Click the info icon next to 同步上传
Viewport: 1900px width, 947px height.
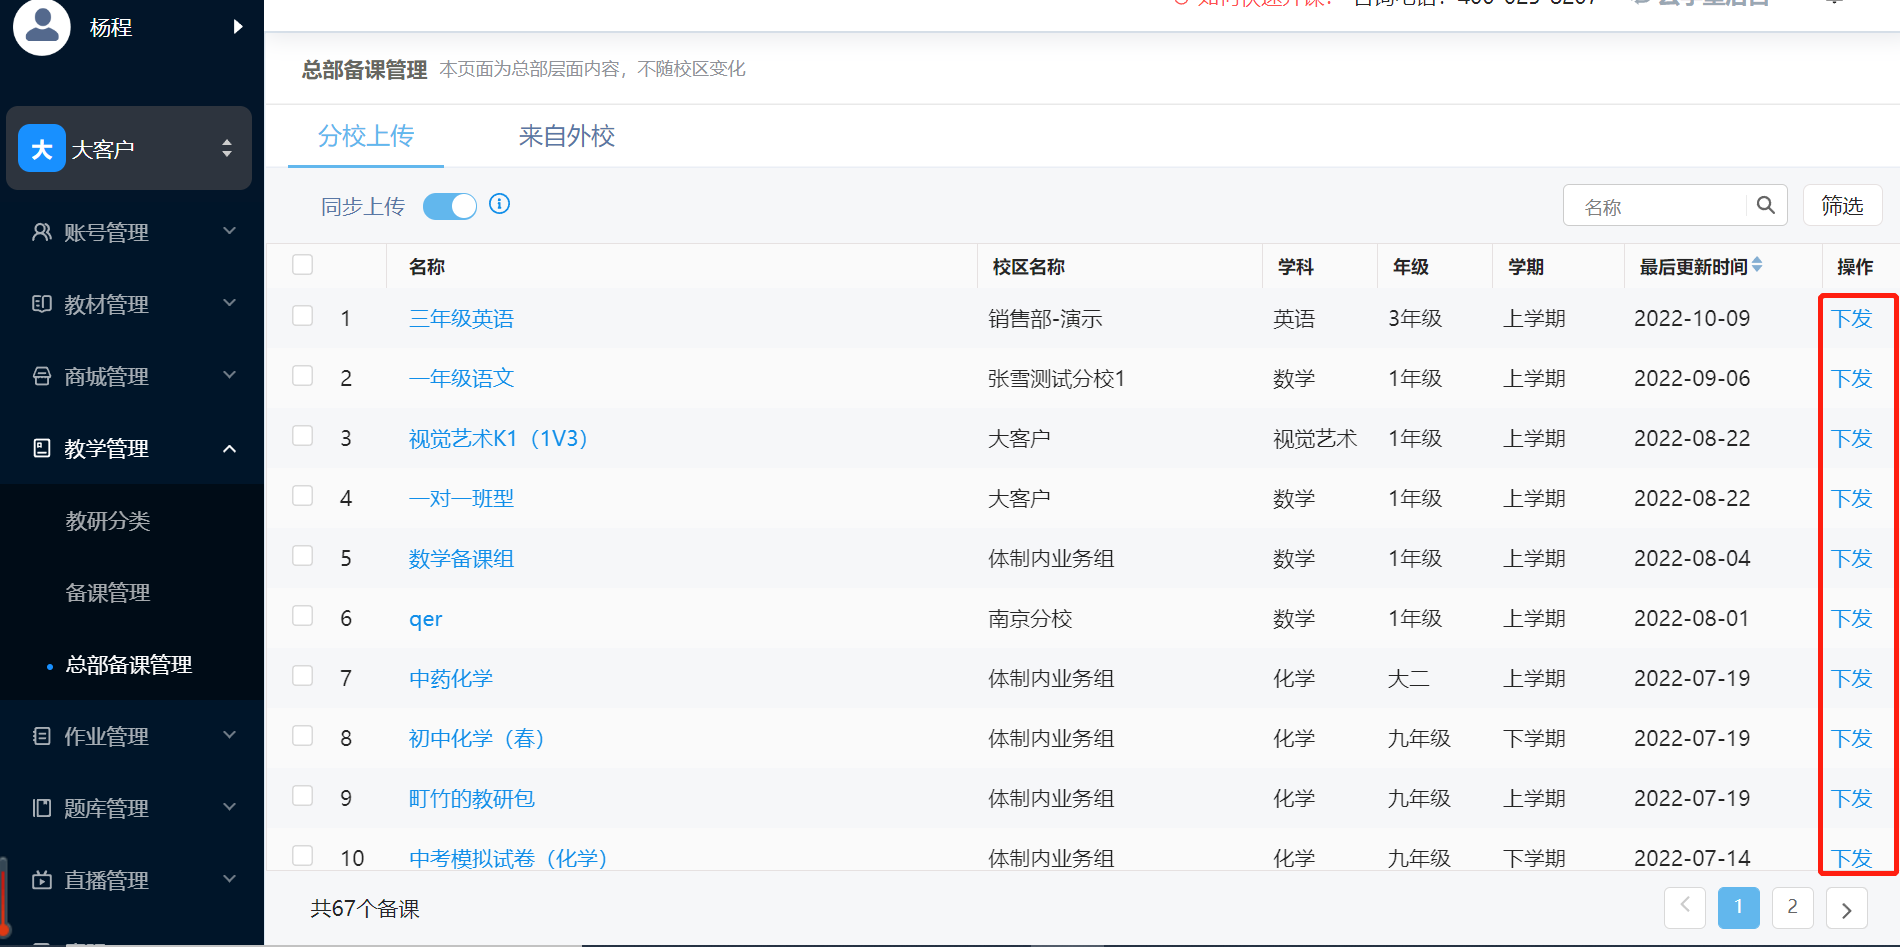point(500,204)
